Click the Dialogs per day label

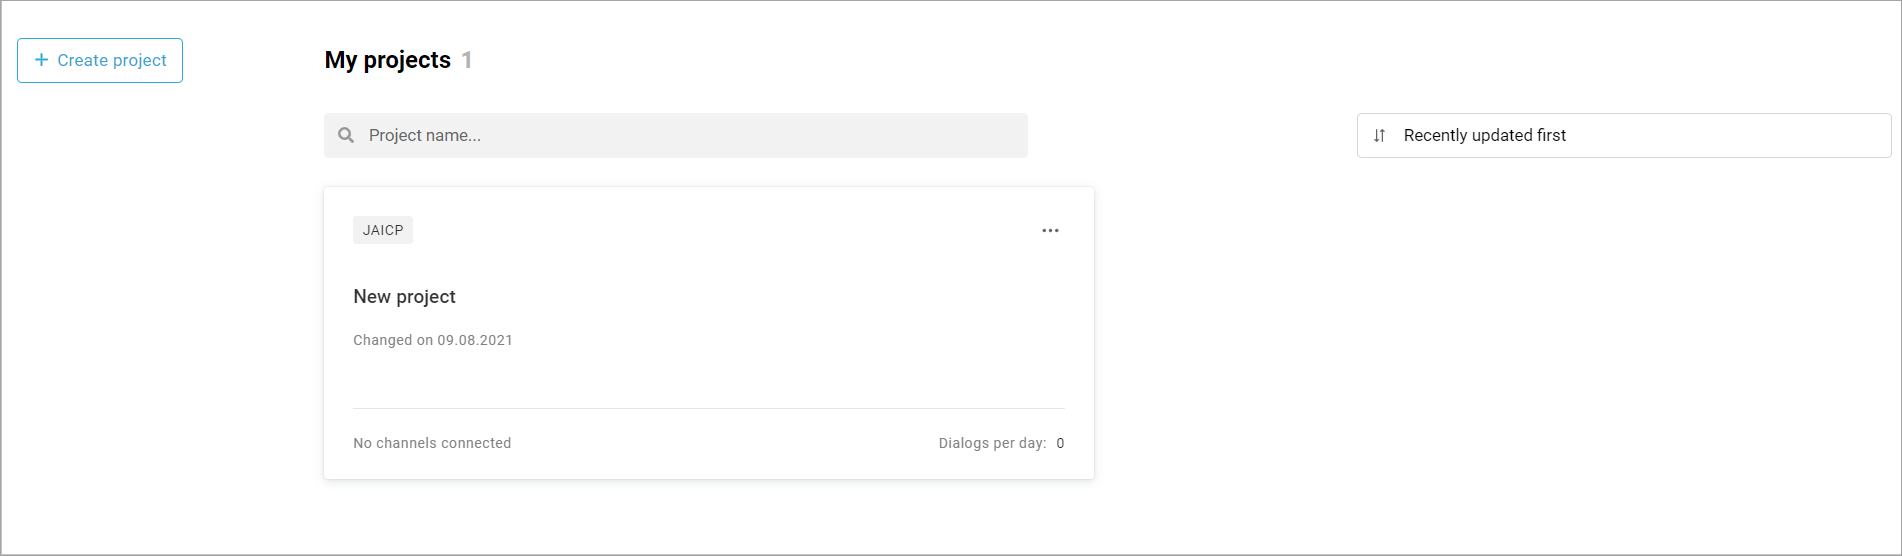click(992, 443)
